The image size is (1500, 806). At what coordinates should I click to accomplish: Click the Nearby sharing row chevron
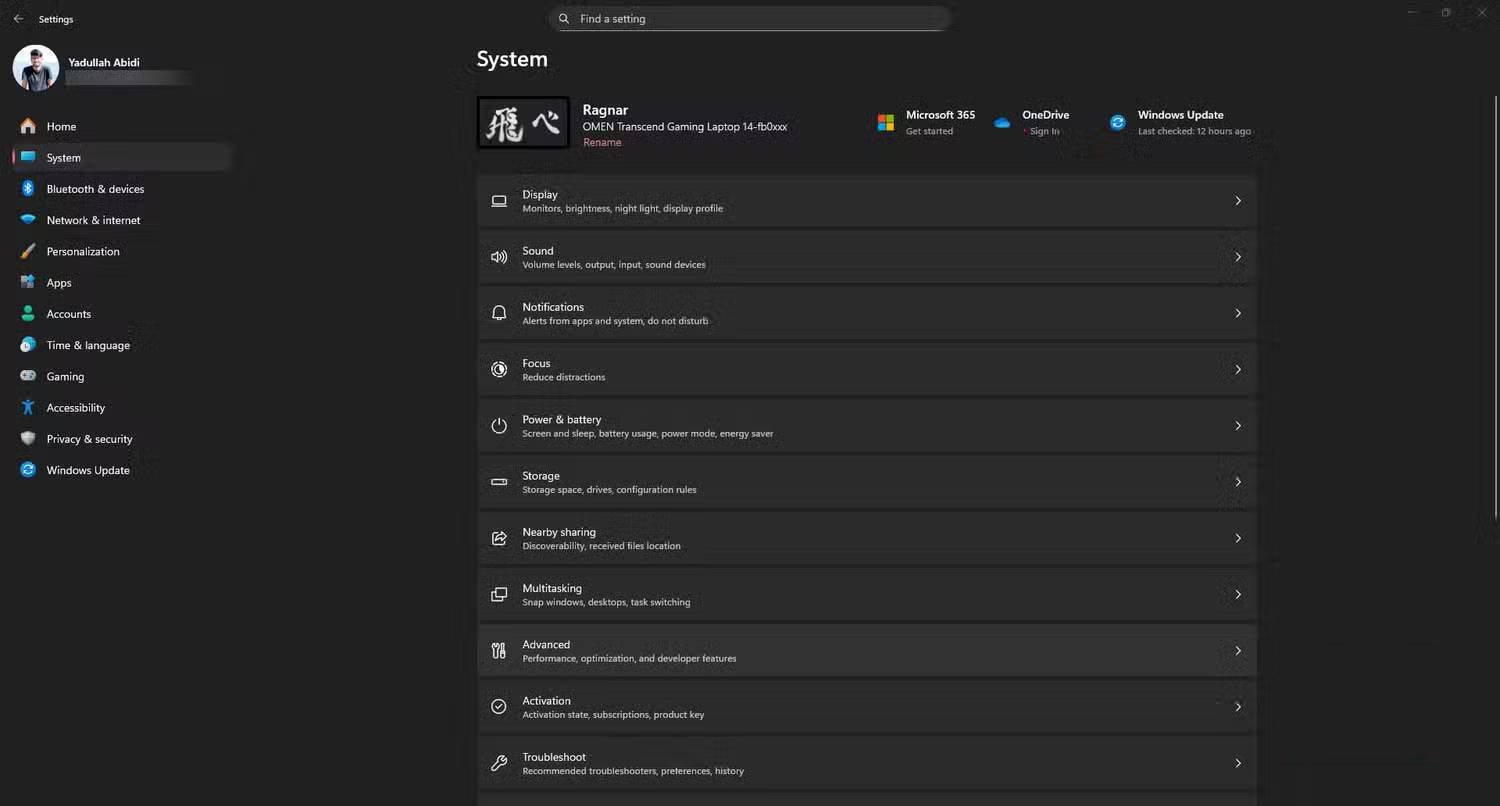[x=1238, y=538]
